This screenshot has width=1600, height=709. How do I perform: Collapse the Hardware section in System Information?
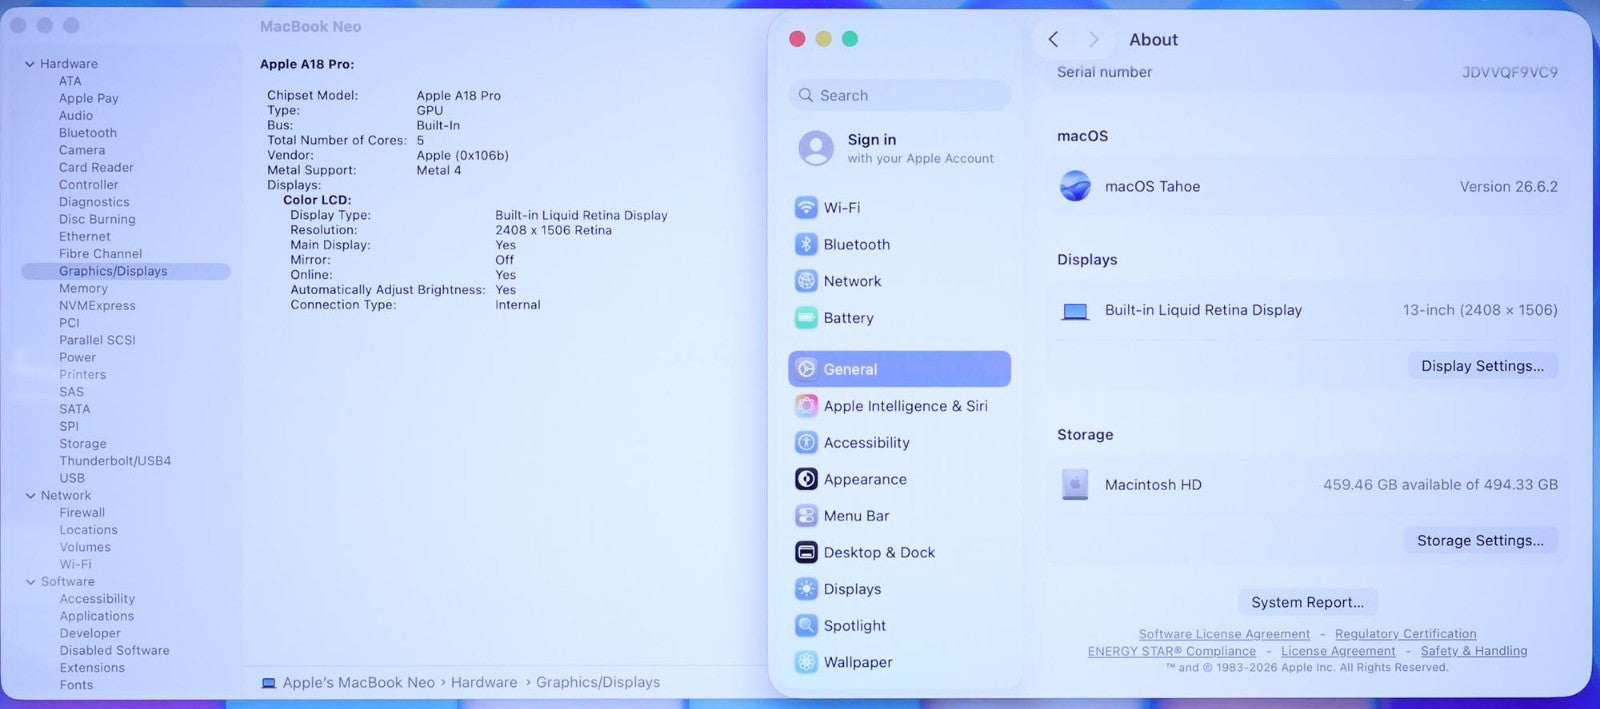click(30, 64)
